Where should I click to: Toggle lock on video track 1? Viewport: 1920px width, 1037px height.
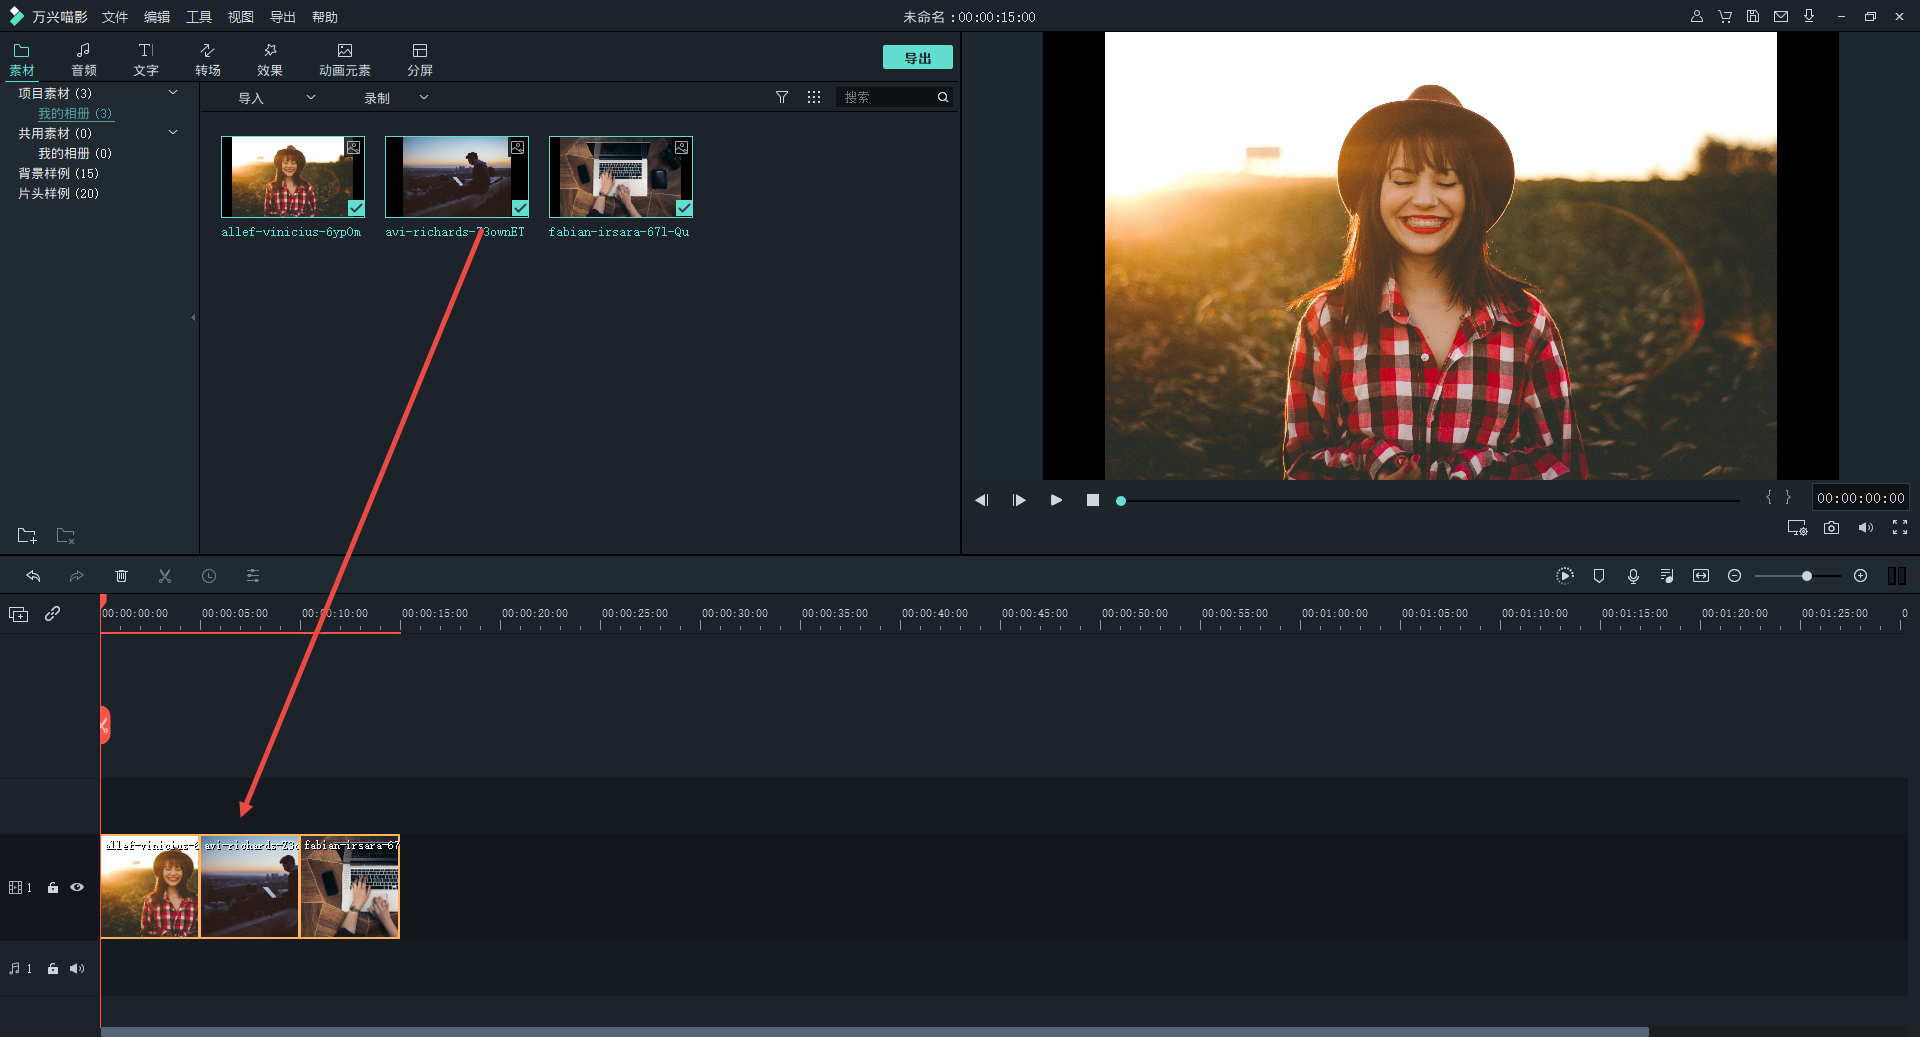(x=53, y=887)
